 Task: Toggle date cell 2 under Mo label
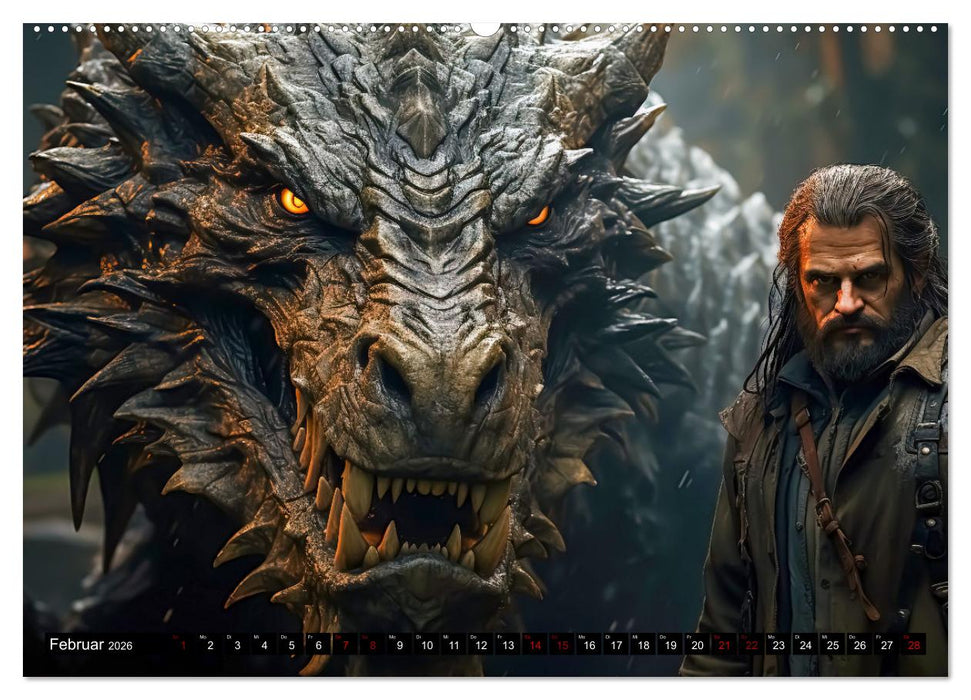click(210, 648)
